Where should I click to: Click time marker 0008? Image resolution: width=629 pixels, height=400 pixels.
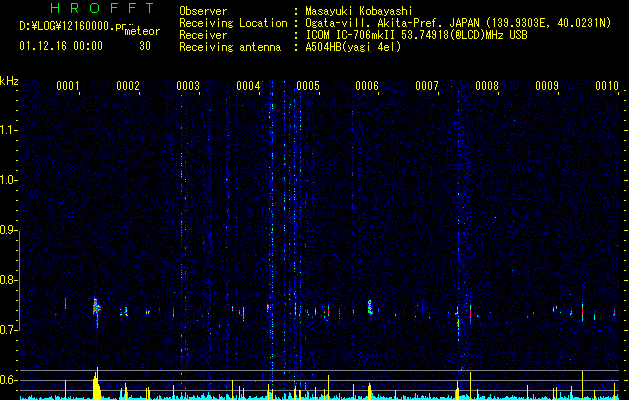487,85
